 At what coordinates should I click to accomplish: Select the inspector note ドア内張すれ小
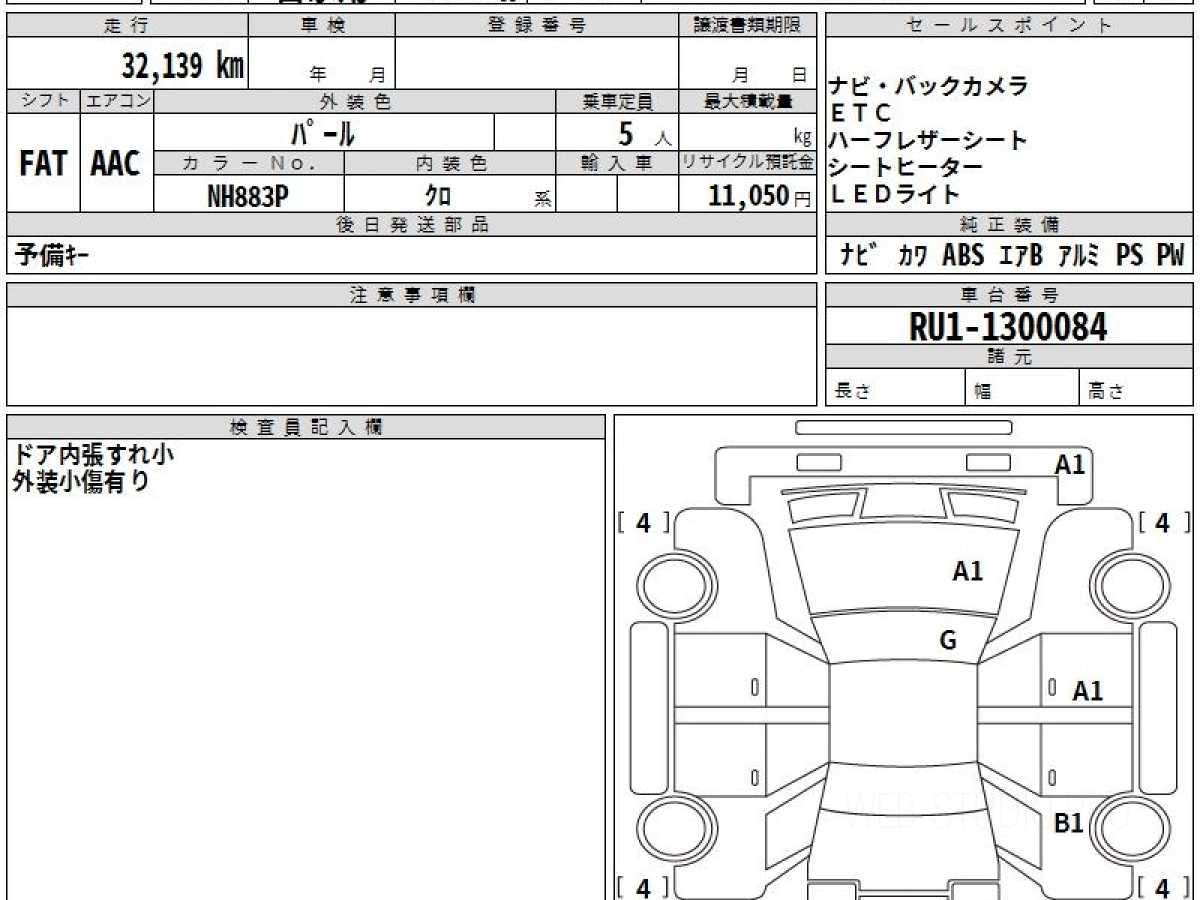[x=92, y=454]
